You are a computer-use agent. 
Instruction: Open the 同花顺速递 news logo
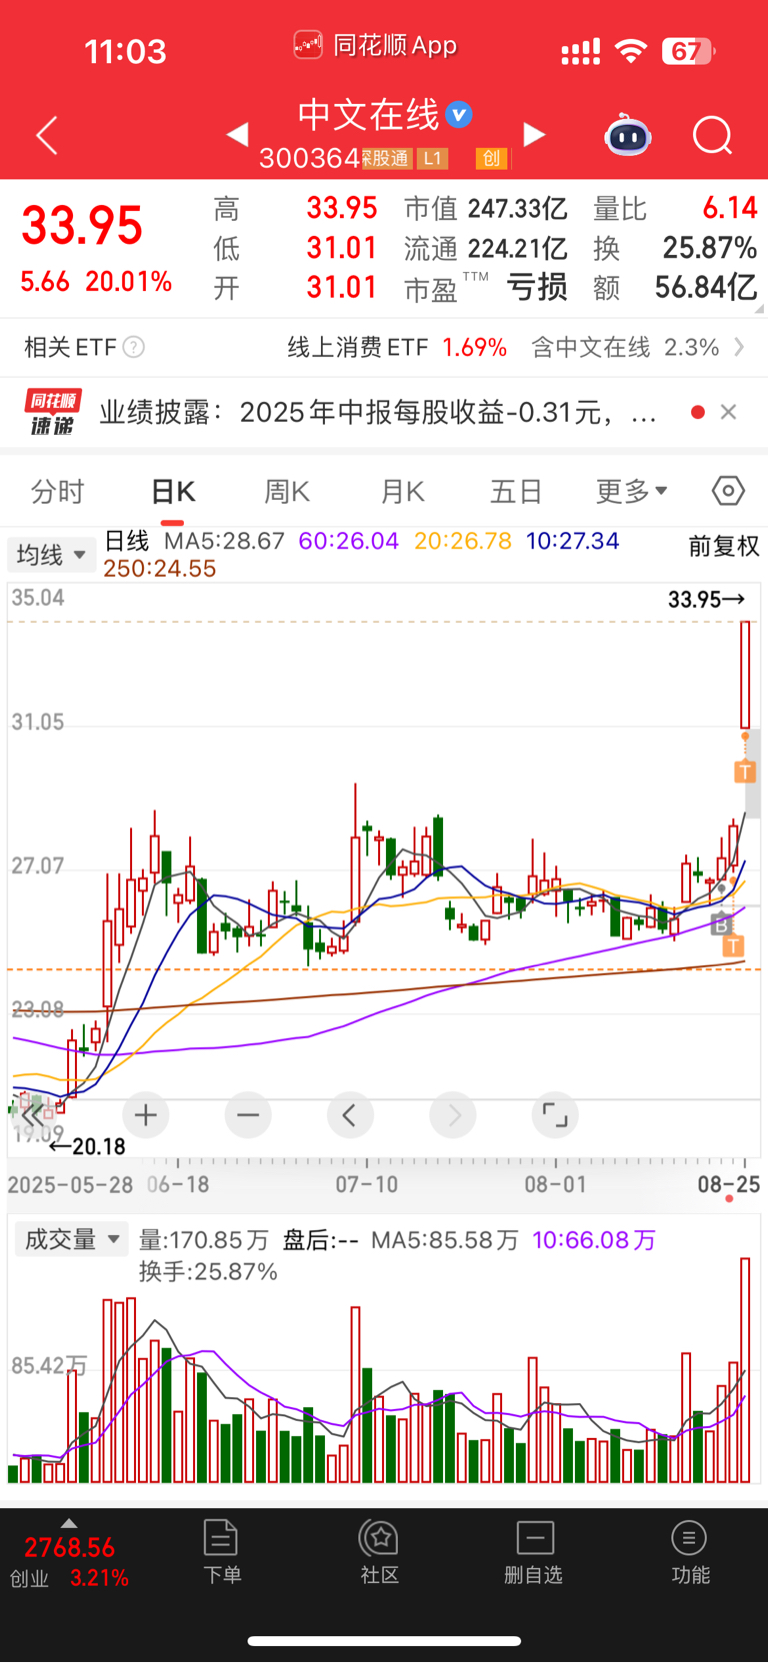coord(53,412)
